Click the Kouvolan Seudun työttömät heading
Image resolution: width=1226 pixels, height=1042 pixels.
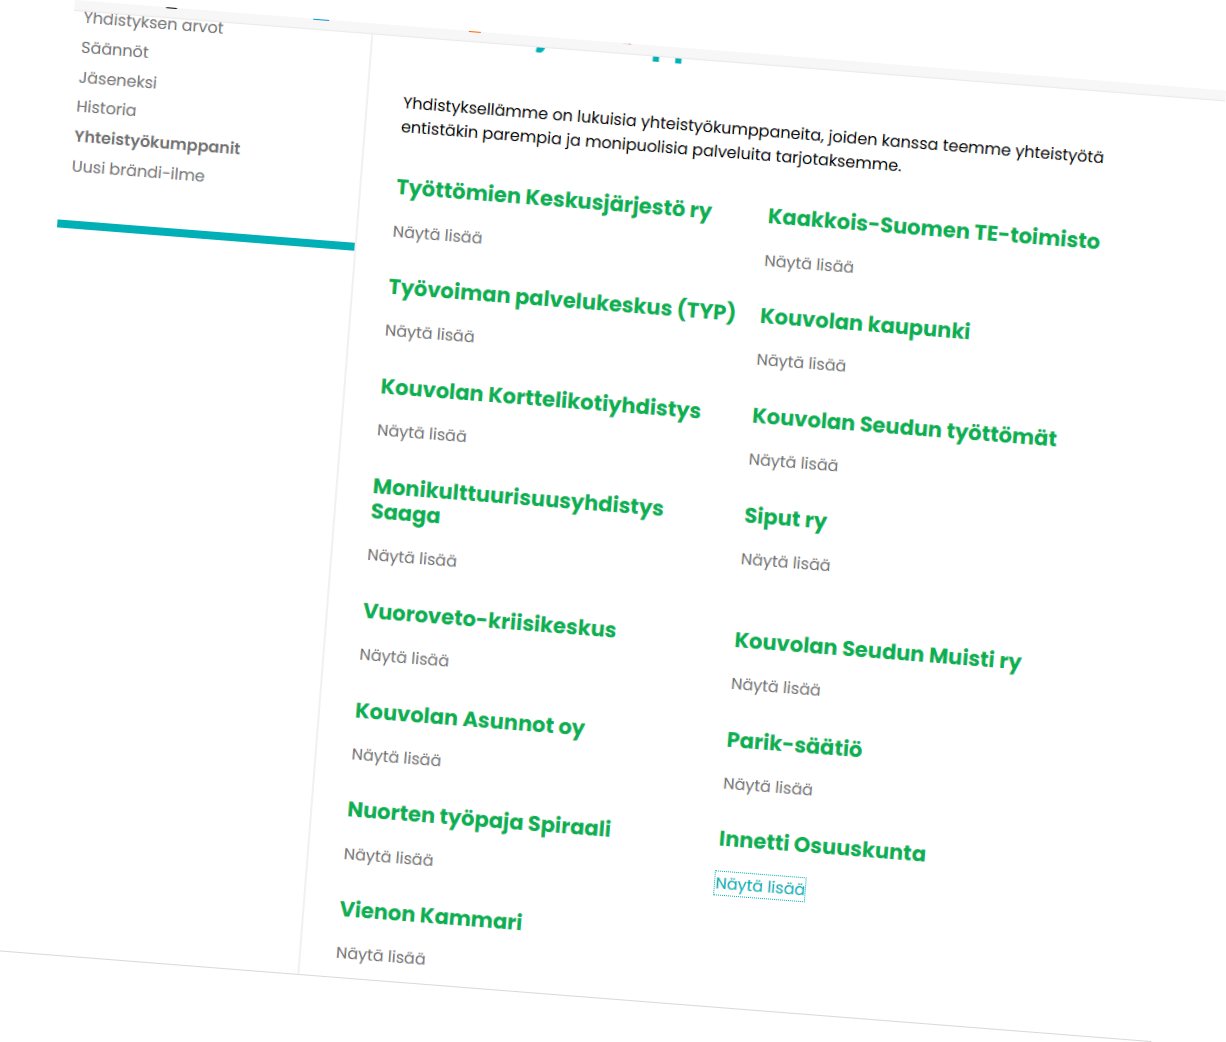pos(904,427)
